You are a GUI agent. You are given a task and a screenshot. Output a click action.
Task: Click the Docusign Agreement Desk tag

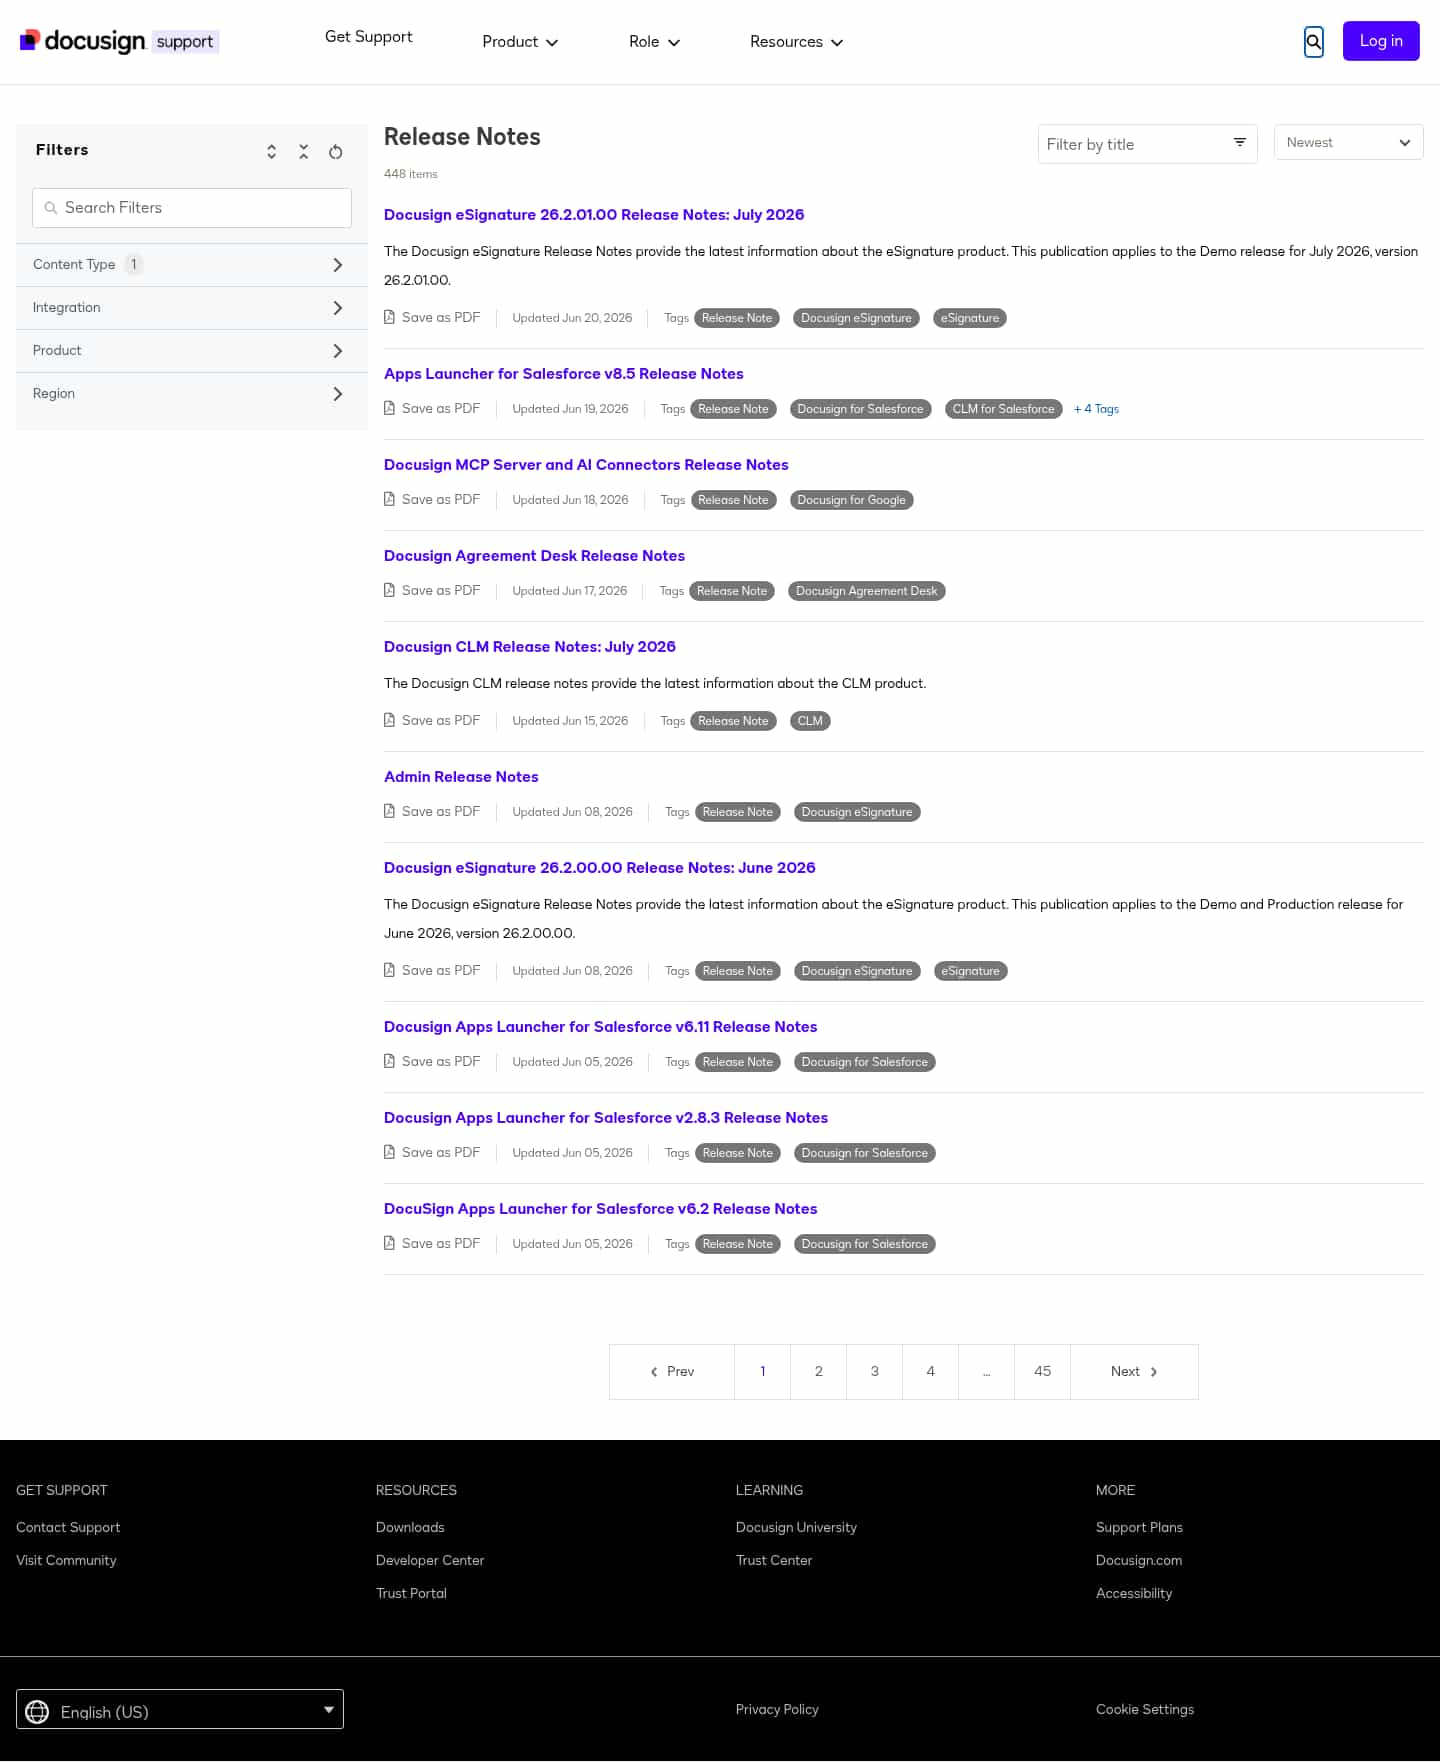pos(867,591)
